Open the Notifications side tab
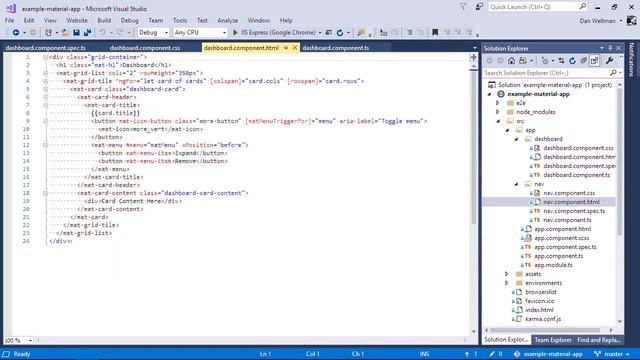The width and height of the screenshot is (640, 360). pyautogui.click(x=632, y=60)
